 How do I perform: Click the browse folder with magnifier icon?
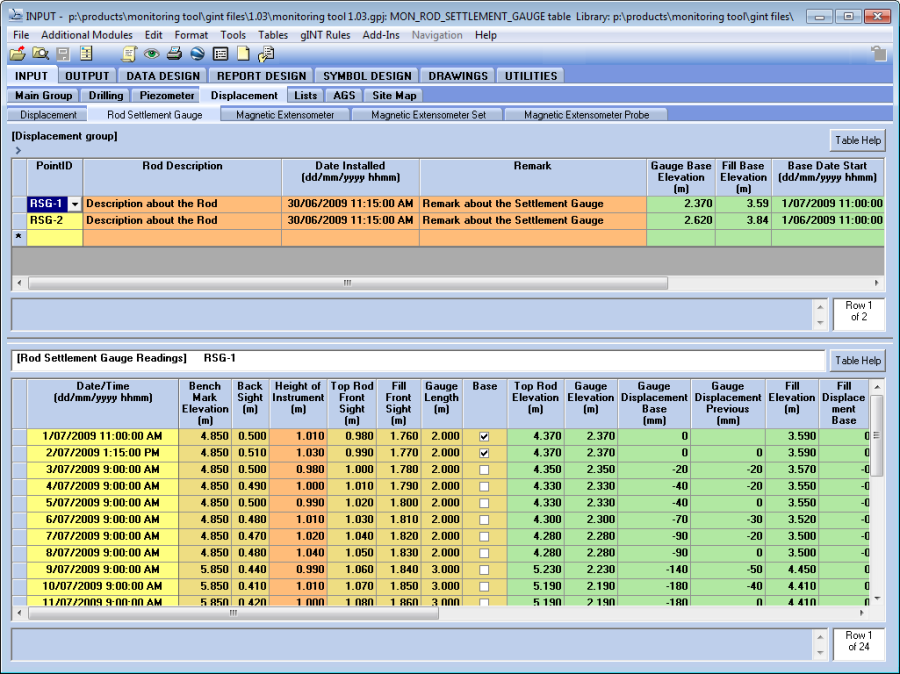tap(40, 54)
